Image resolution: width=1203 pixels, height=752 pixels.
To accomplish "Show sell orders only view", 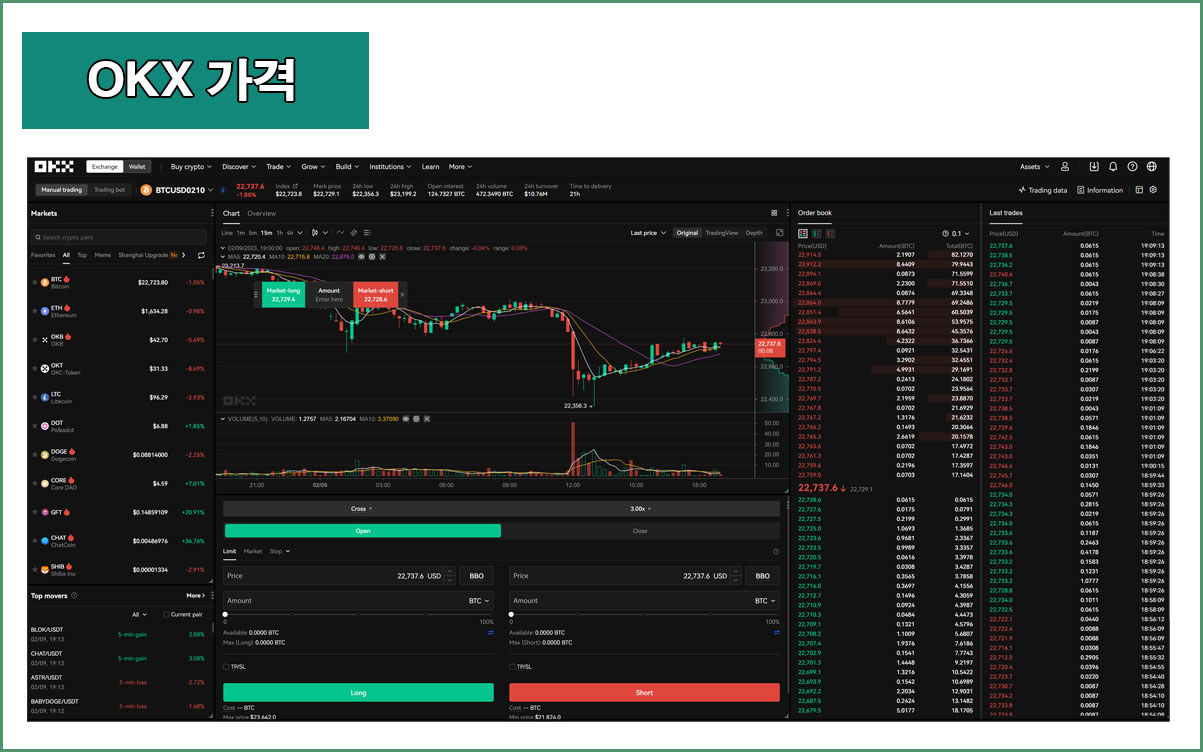I will click(x=830, y=233).
